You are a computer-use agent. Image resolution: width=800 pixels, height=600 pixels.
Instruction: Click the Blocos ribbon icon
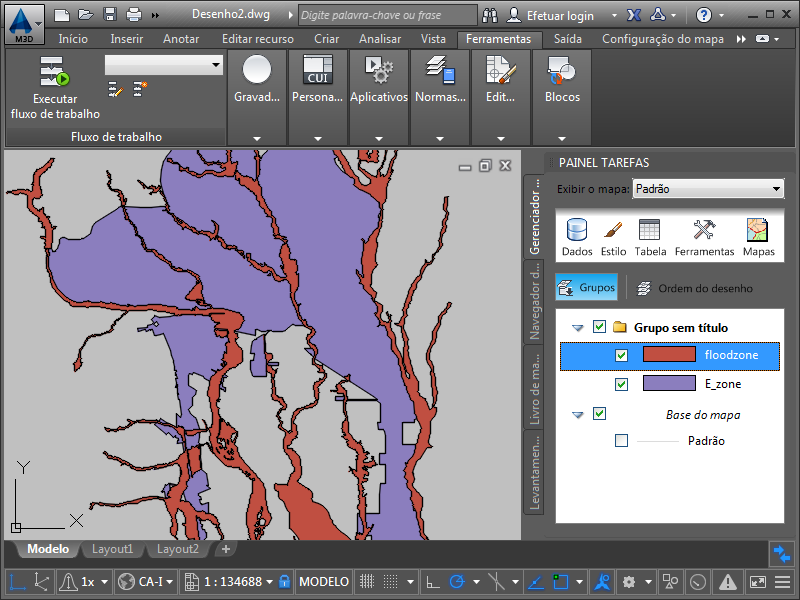click(562, 71)
